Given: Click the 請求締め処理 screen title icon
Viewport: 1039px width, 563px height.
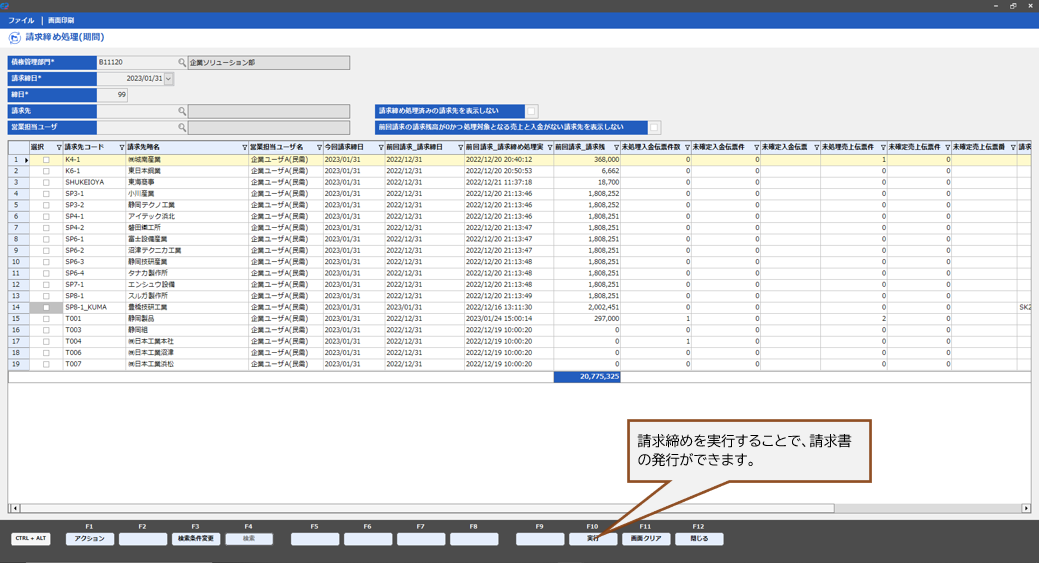Looking at the screenshot, I should (15, 38).
